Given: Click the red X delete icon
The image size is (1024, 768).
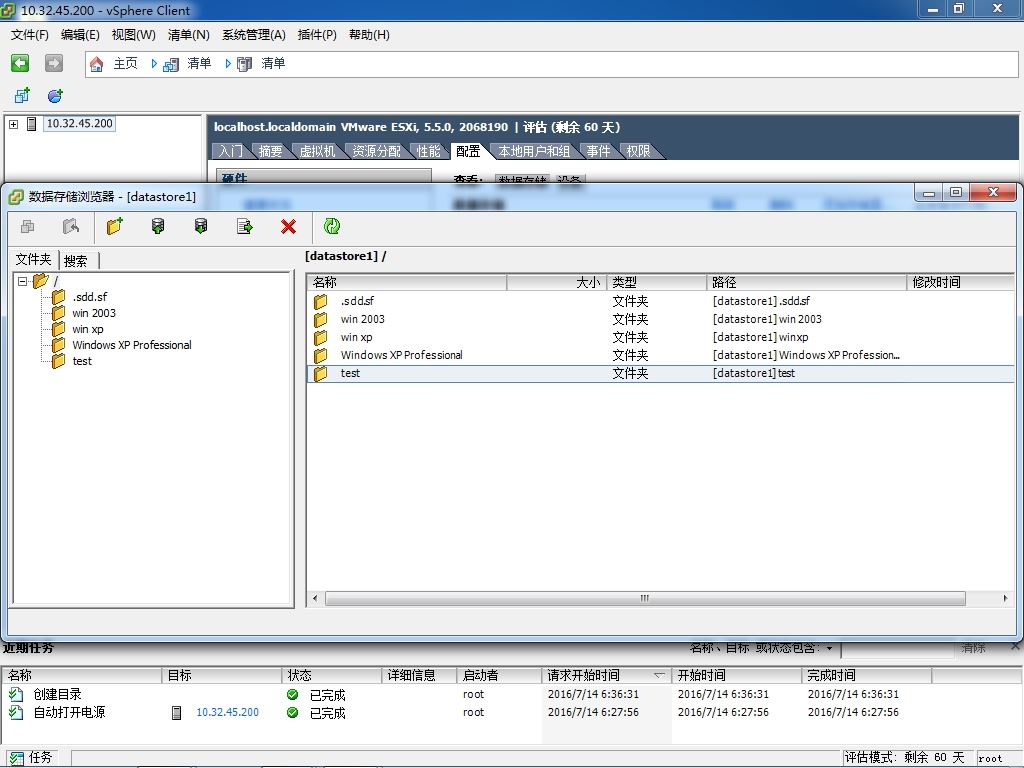Looking at the screenshot, I should click(x=288, y=227).
